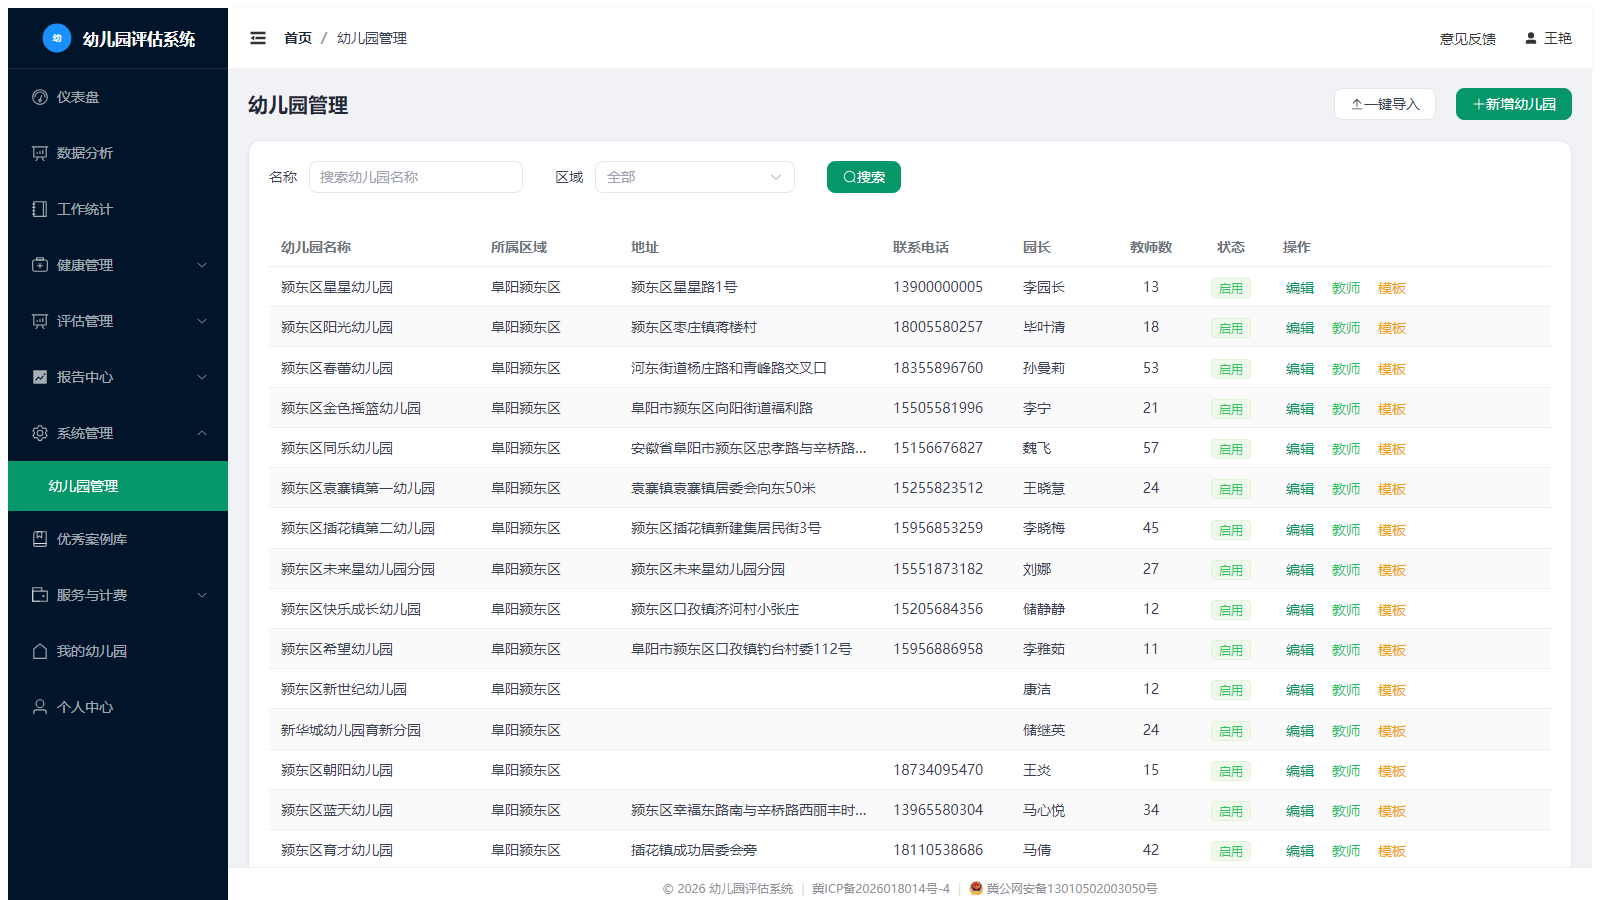Image resolution: width=1600 pixels, height=900 pixels.
Task: Click the 评估管理 sidebar icon
Action: point(40,321)
